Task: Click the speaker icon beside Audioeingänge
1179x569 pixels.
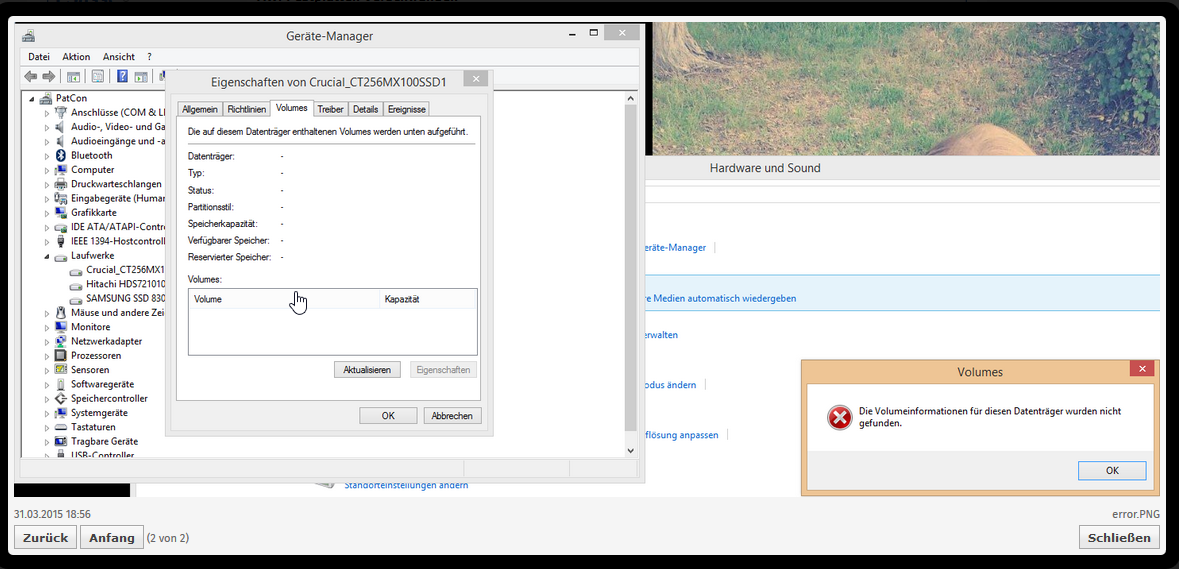Action: pos(62,141)
